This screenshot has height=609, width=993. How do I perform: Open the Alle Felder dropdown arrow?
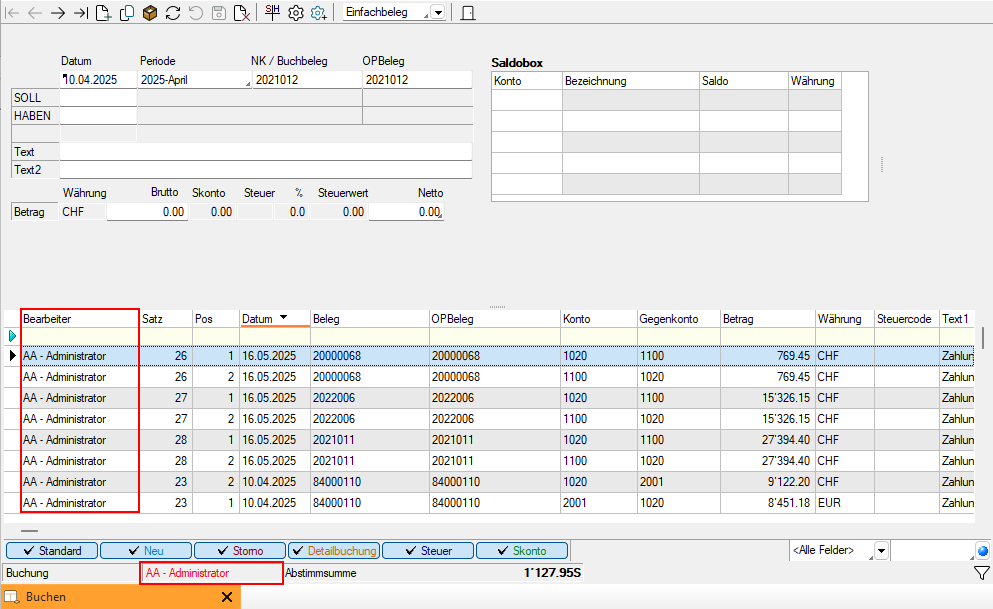[x=881, y=551]
